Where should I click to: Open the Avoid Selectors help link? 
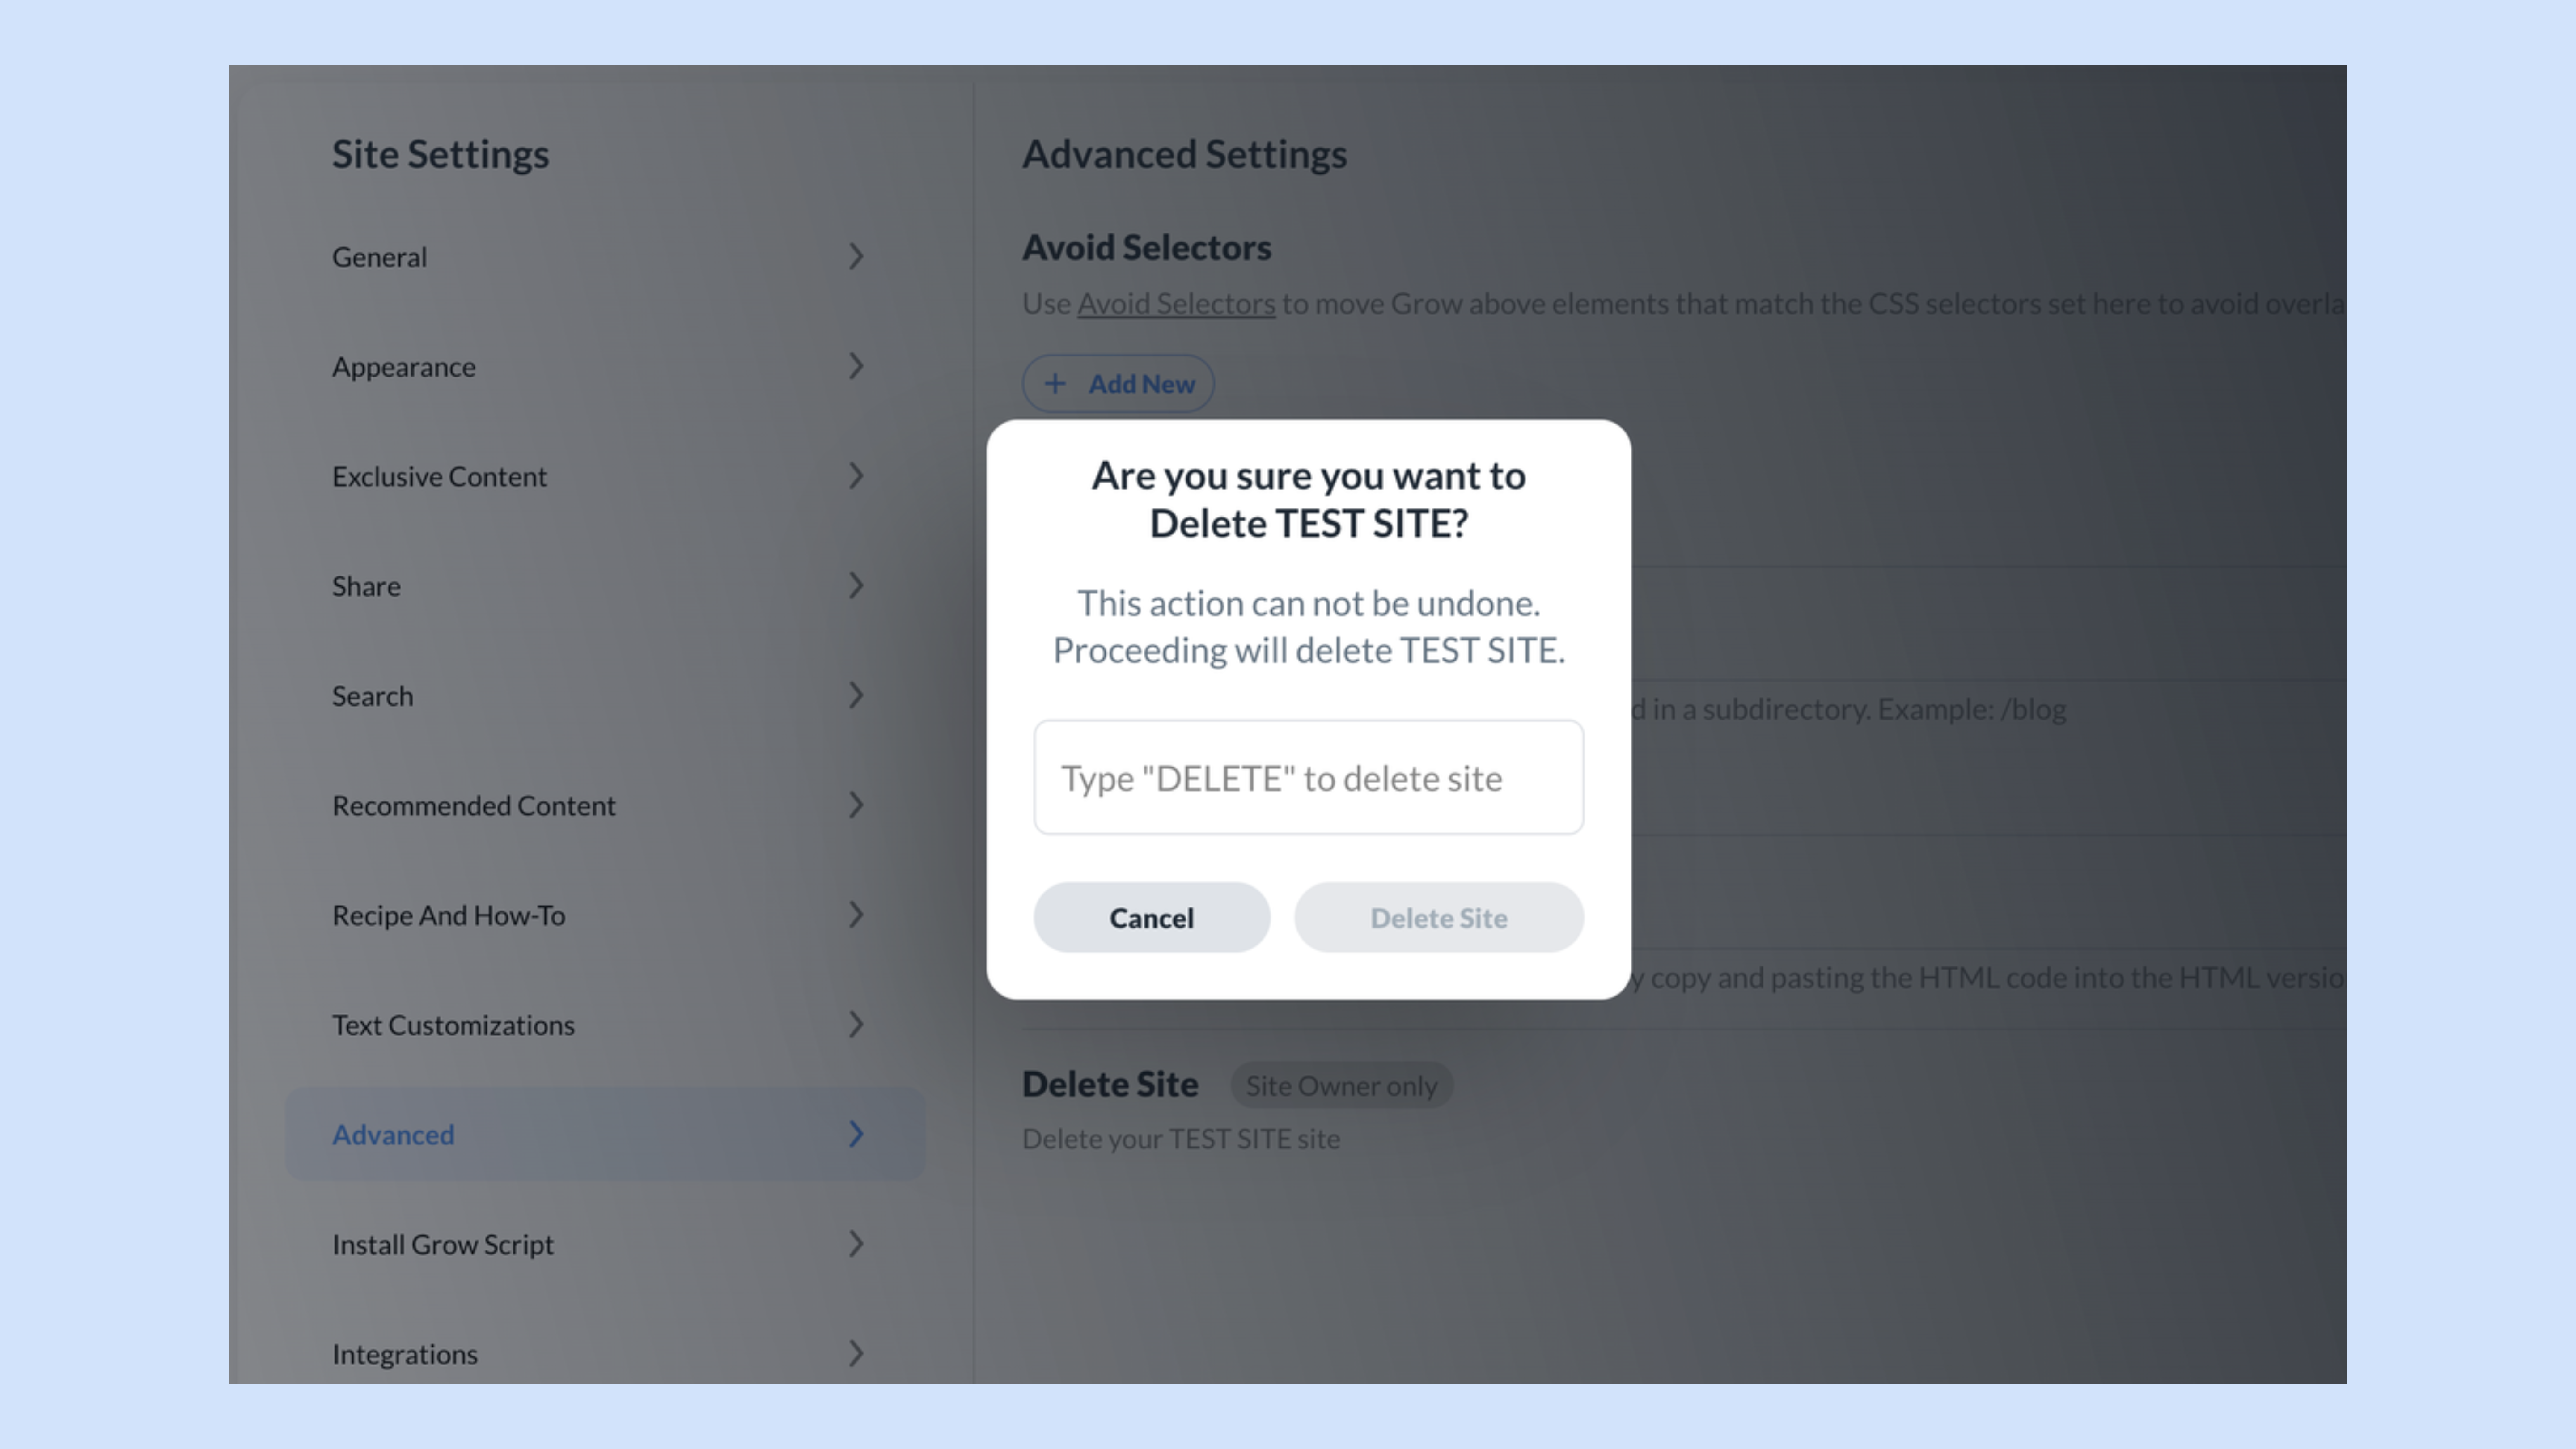(x=1176, y=303)
